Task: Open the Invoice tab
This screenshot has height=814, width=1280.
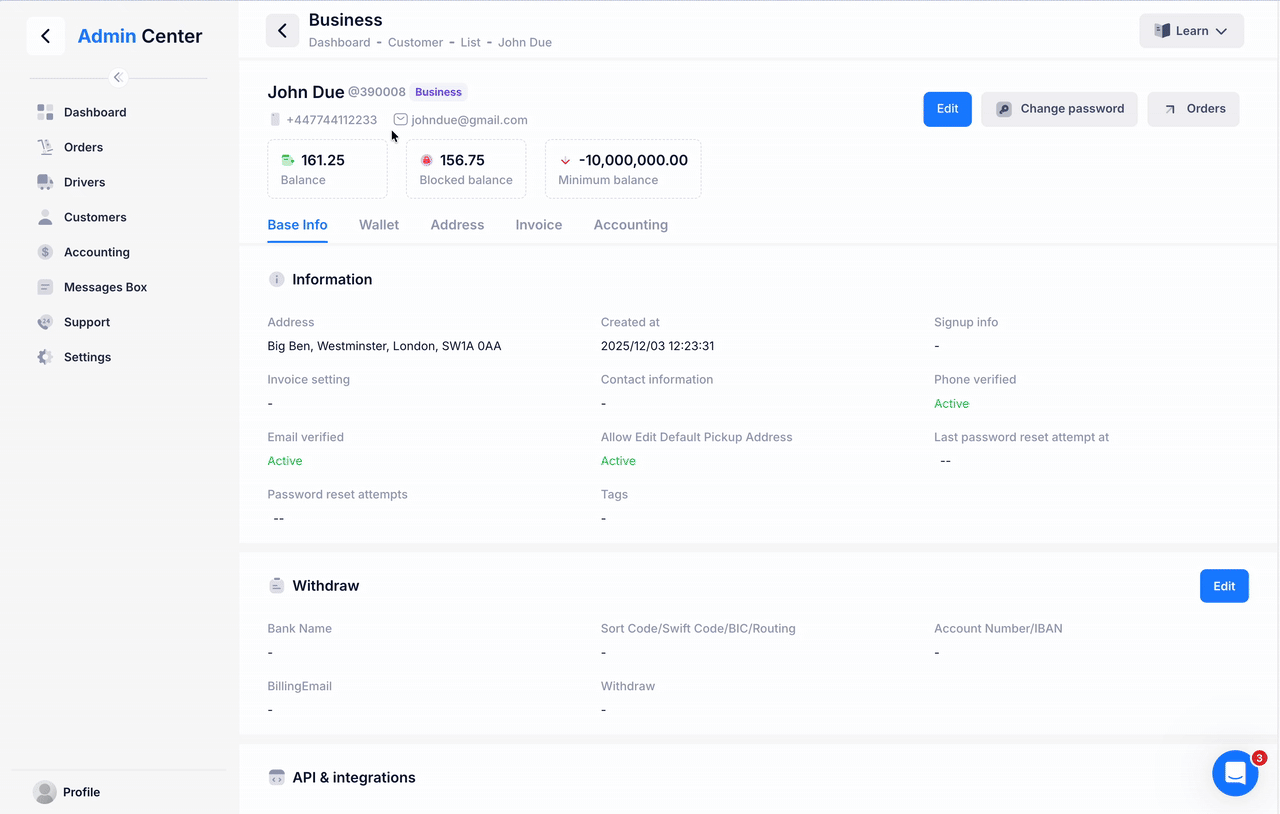Action: click(x=538, y=224)
